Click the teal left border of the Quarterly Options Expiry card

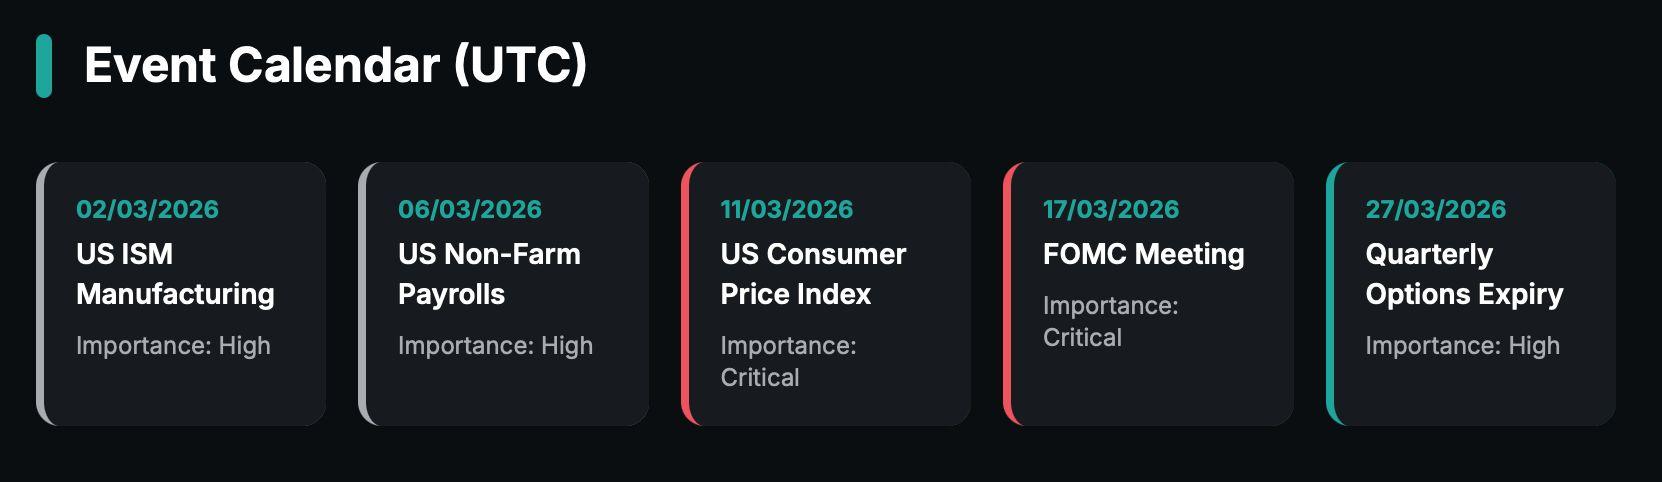(x=1331, y=294)
